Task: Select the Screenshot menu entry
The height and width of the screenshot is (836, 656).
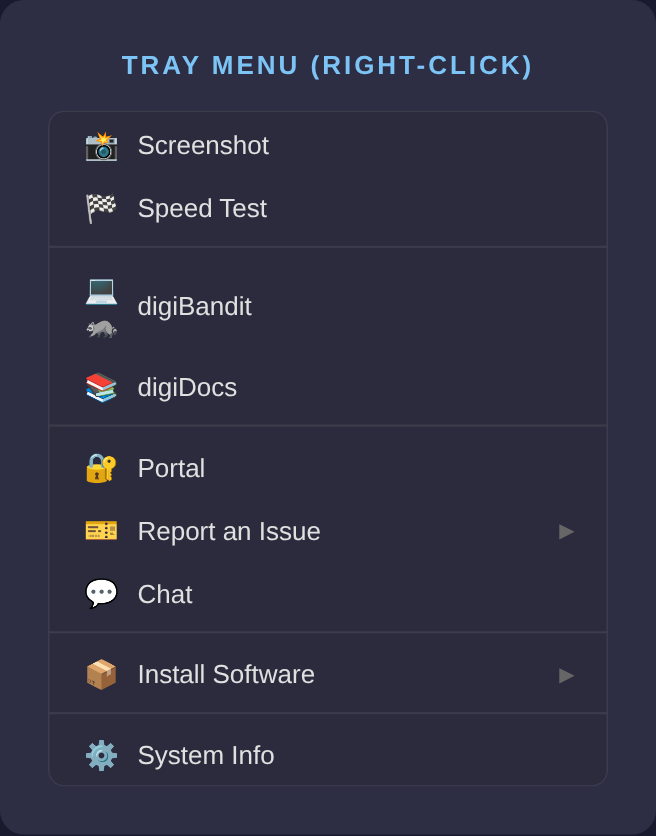Action: pyautogui.click(x=203, y=146)
